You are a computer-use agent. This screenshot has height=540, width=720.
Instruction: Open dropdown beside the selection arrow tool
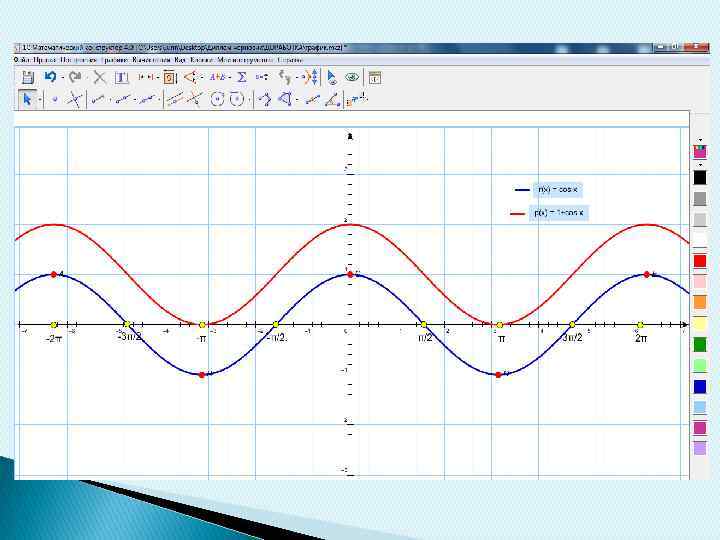point(40,99)
